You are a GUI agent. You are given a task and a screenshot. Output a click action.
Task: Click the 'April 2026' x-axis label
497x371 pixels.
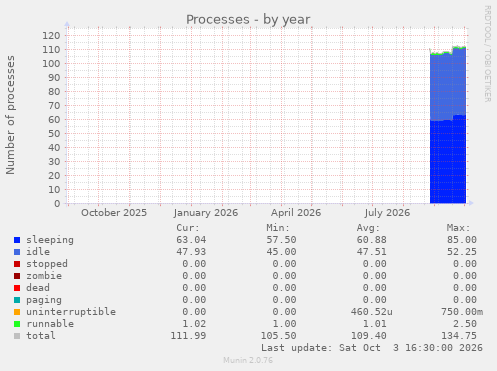coord(296,213)
